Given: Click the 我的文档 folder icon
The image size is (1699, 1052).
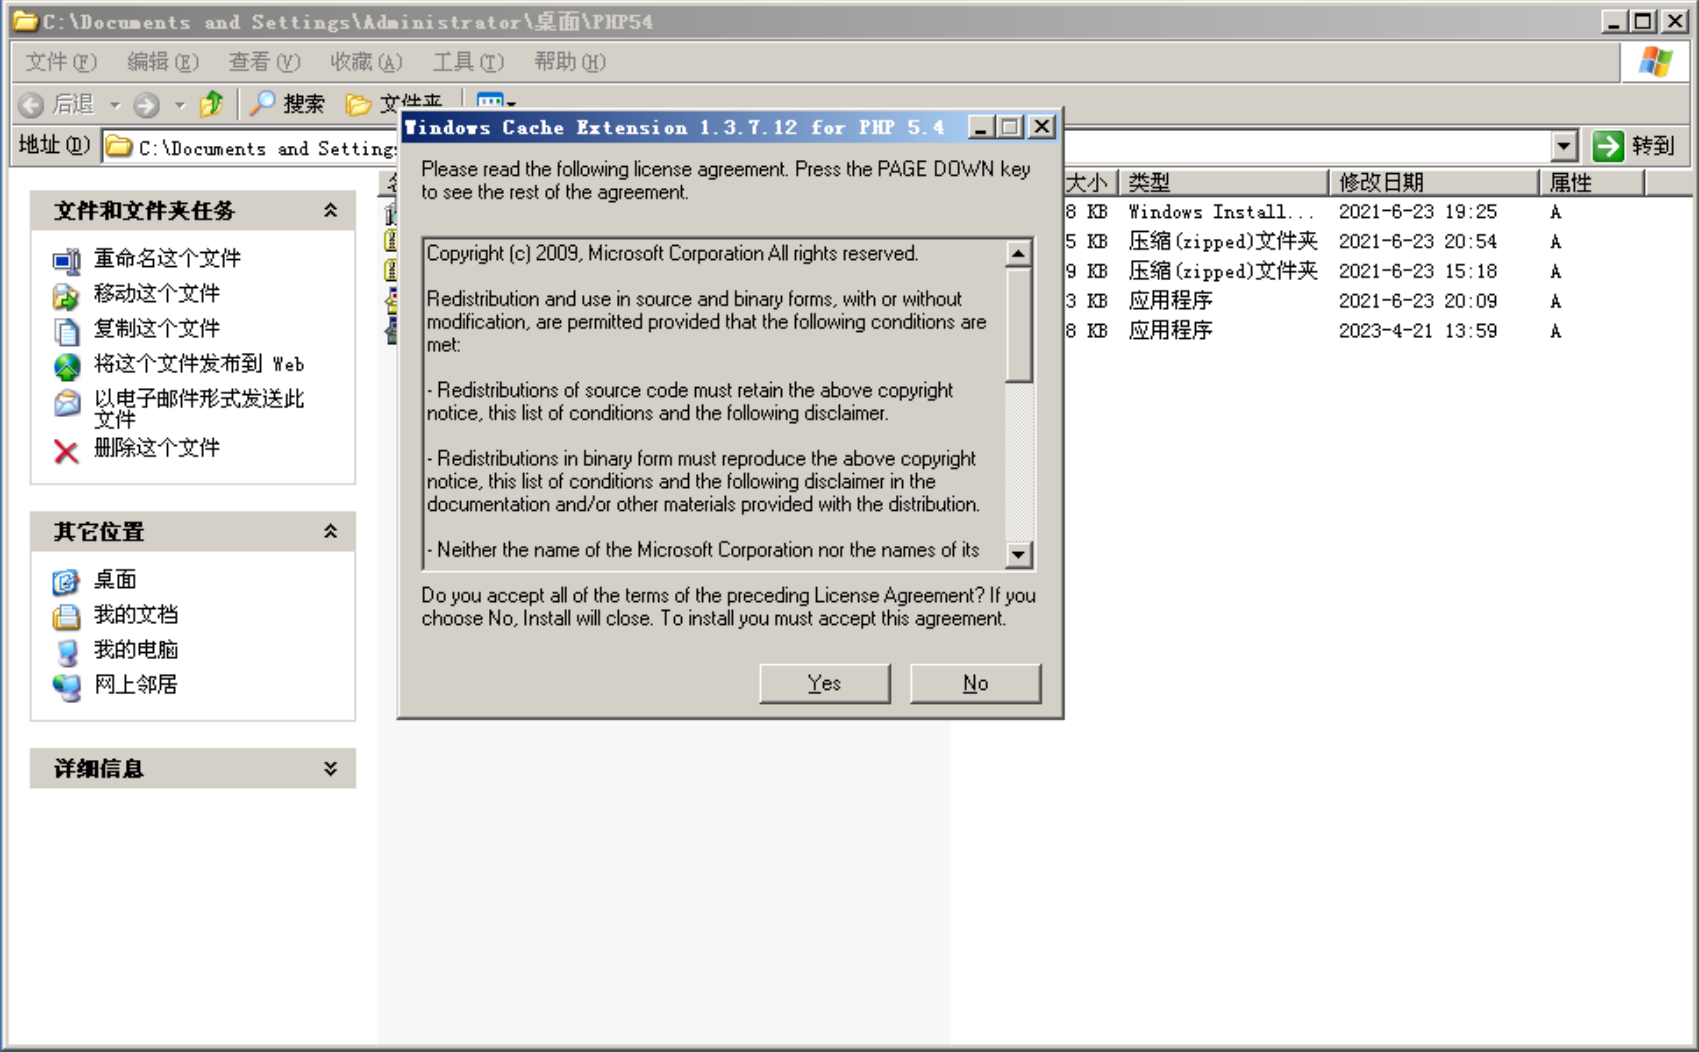Looking at the screenshot, I should point(67,617).
